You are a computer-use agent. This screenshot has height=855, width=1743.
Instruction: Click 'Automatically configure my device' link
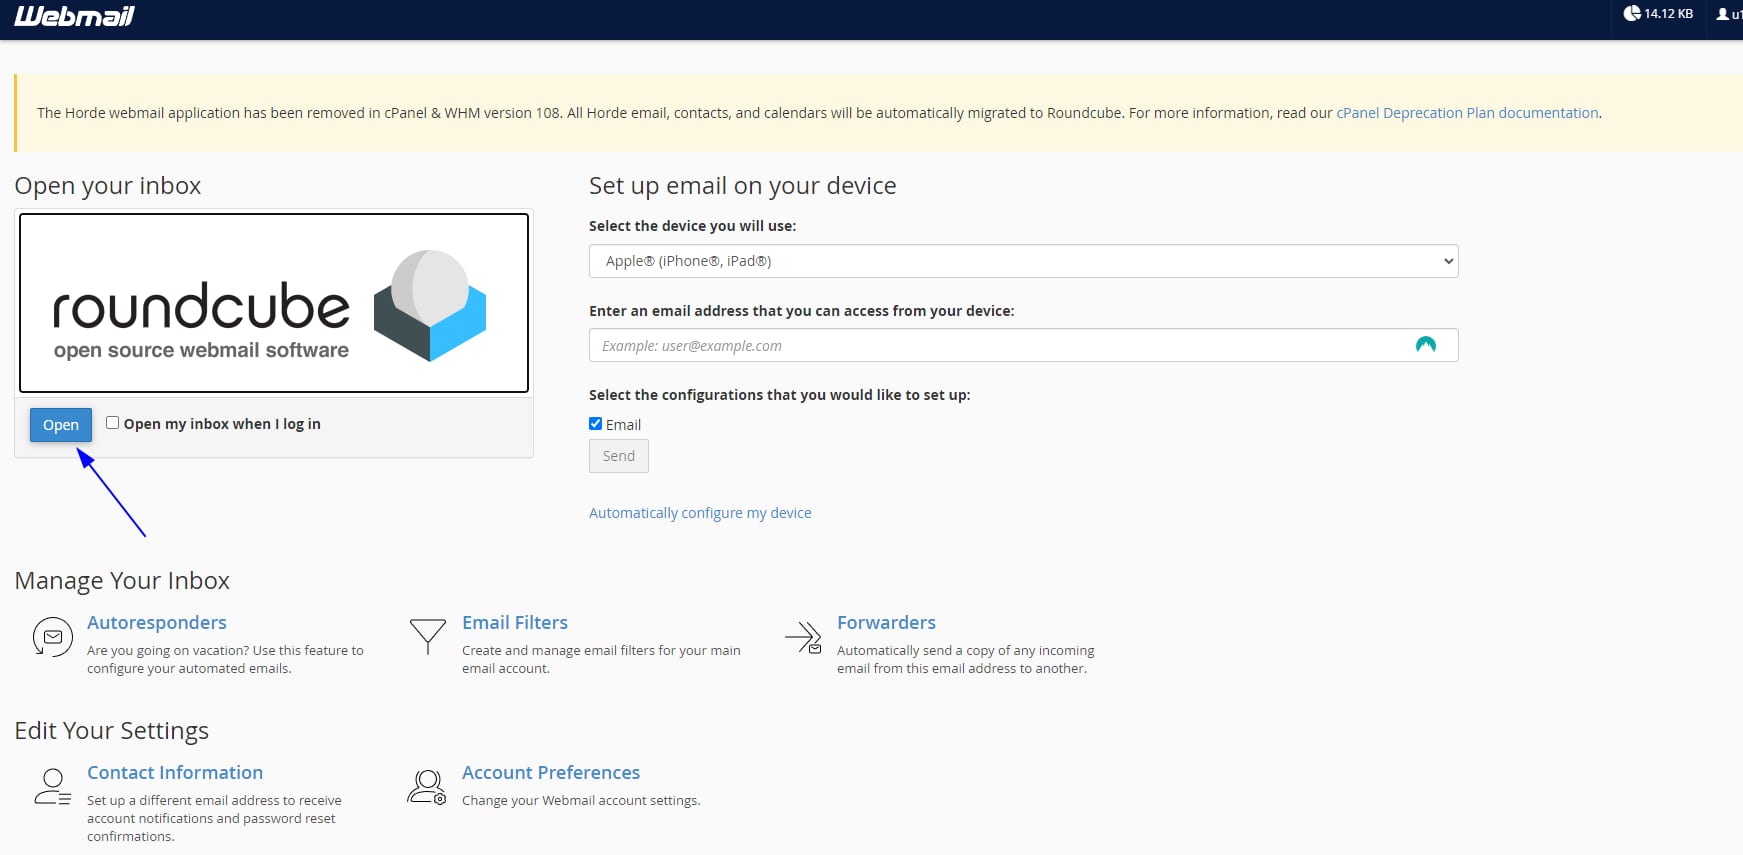(x=700, y=513)
